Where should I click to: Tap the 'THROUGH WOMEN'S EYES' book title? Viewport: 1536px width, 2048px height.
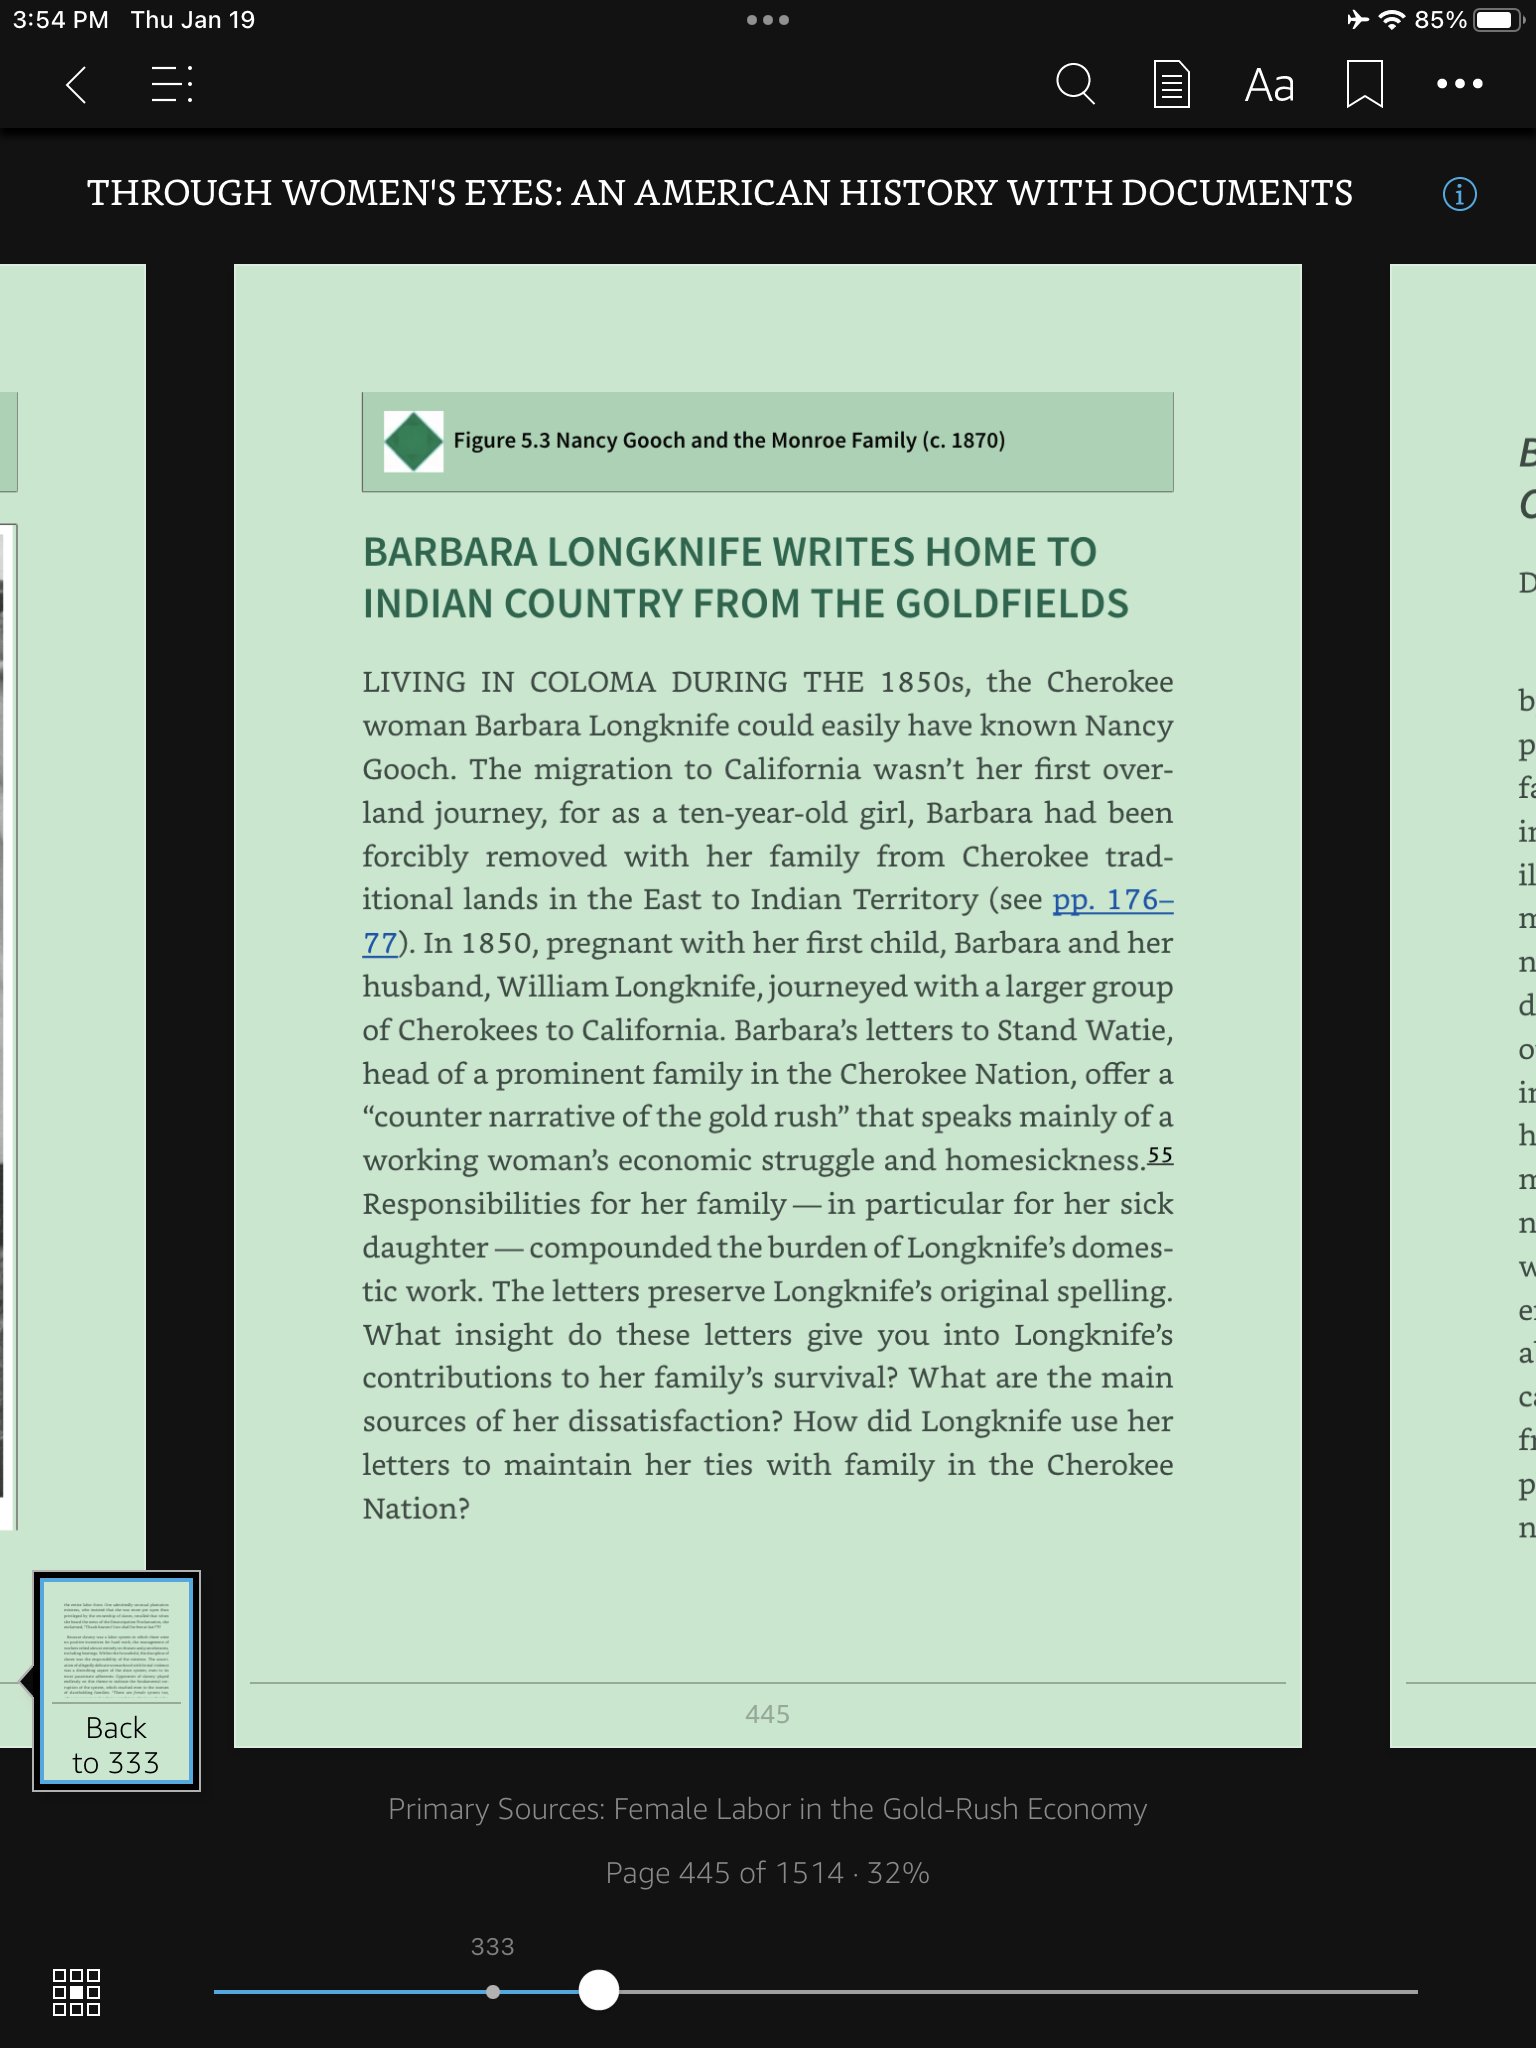(x=720, y=193)
